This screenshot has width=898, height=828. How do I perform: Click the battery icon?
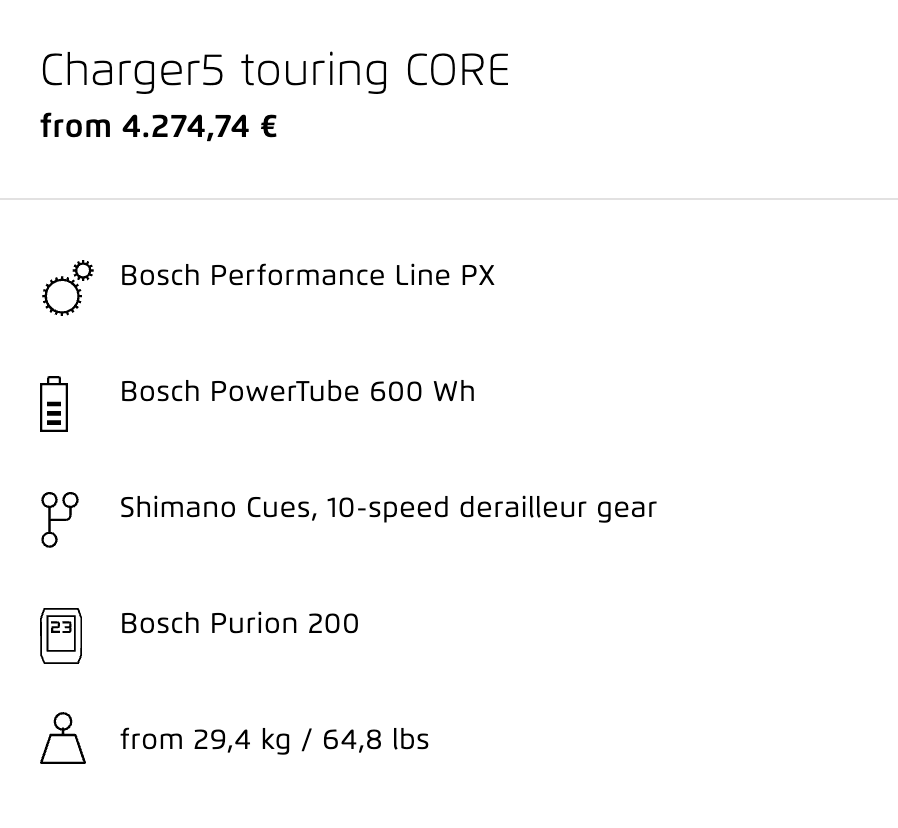(x=54, y=404)
